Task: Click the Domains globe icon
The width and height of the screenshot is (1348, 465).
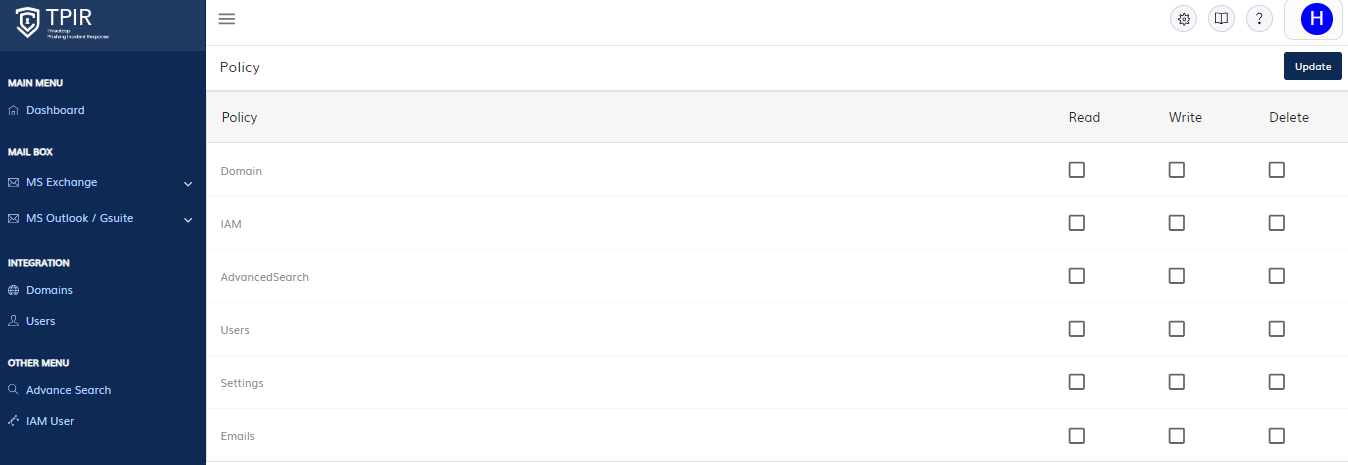Action: [x=14, y=290]
